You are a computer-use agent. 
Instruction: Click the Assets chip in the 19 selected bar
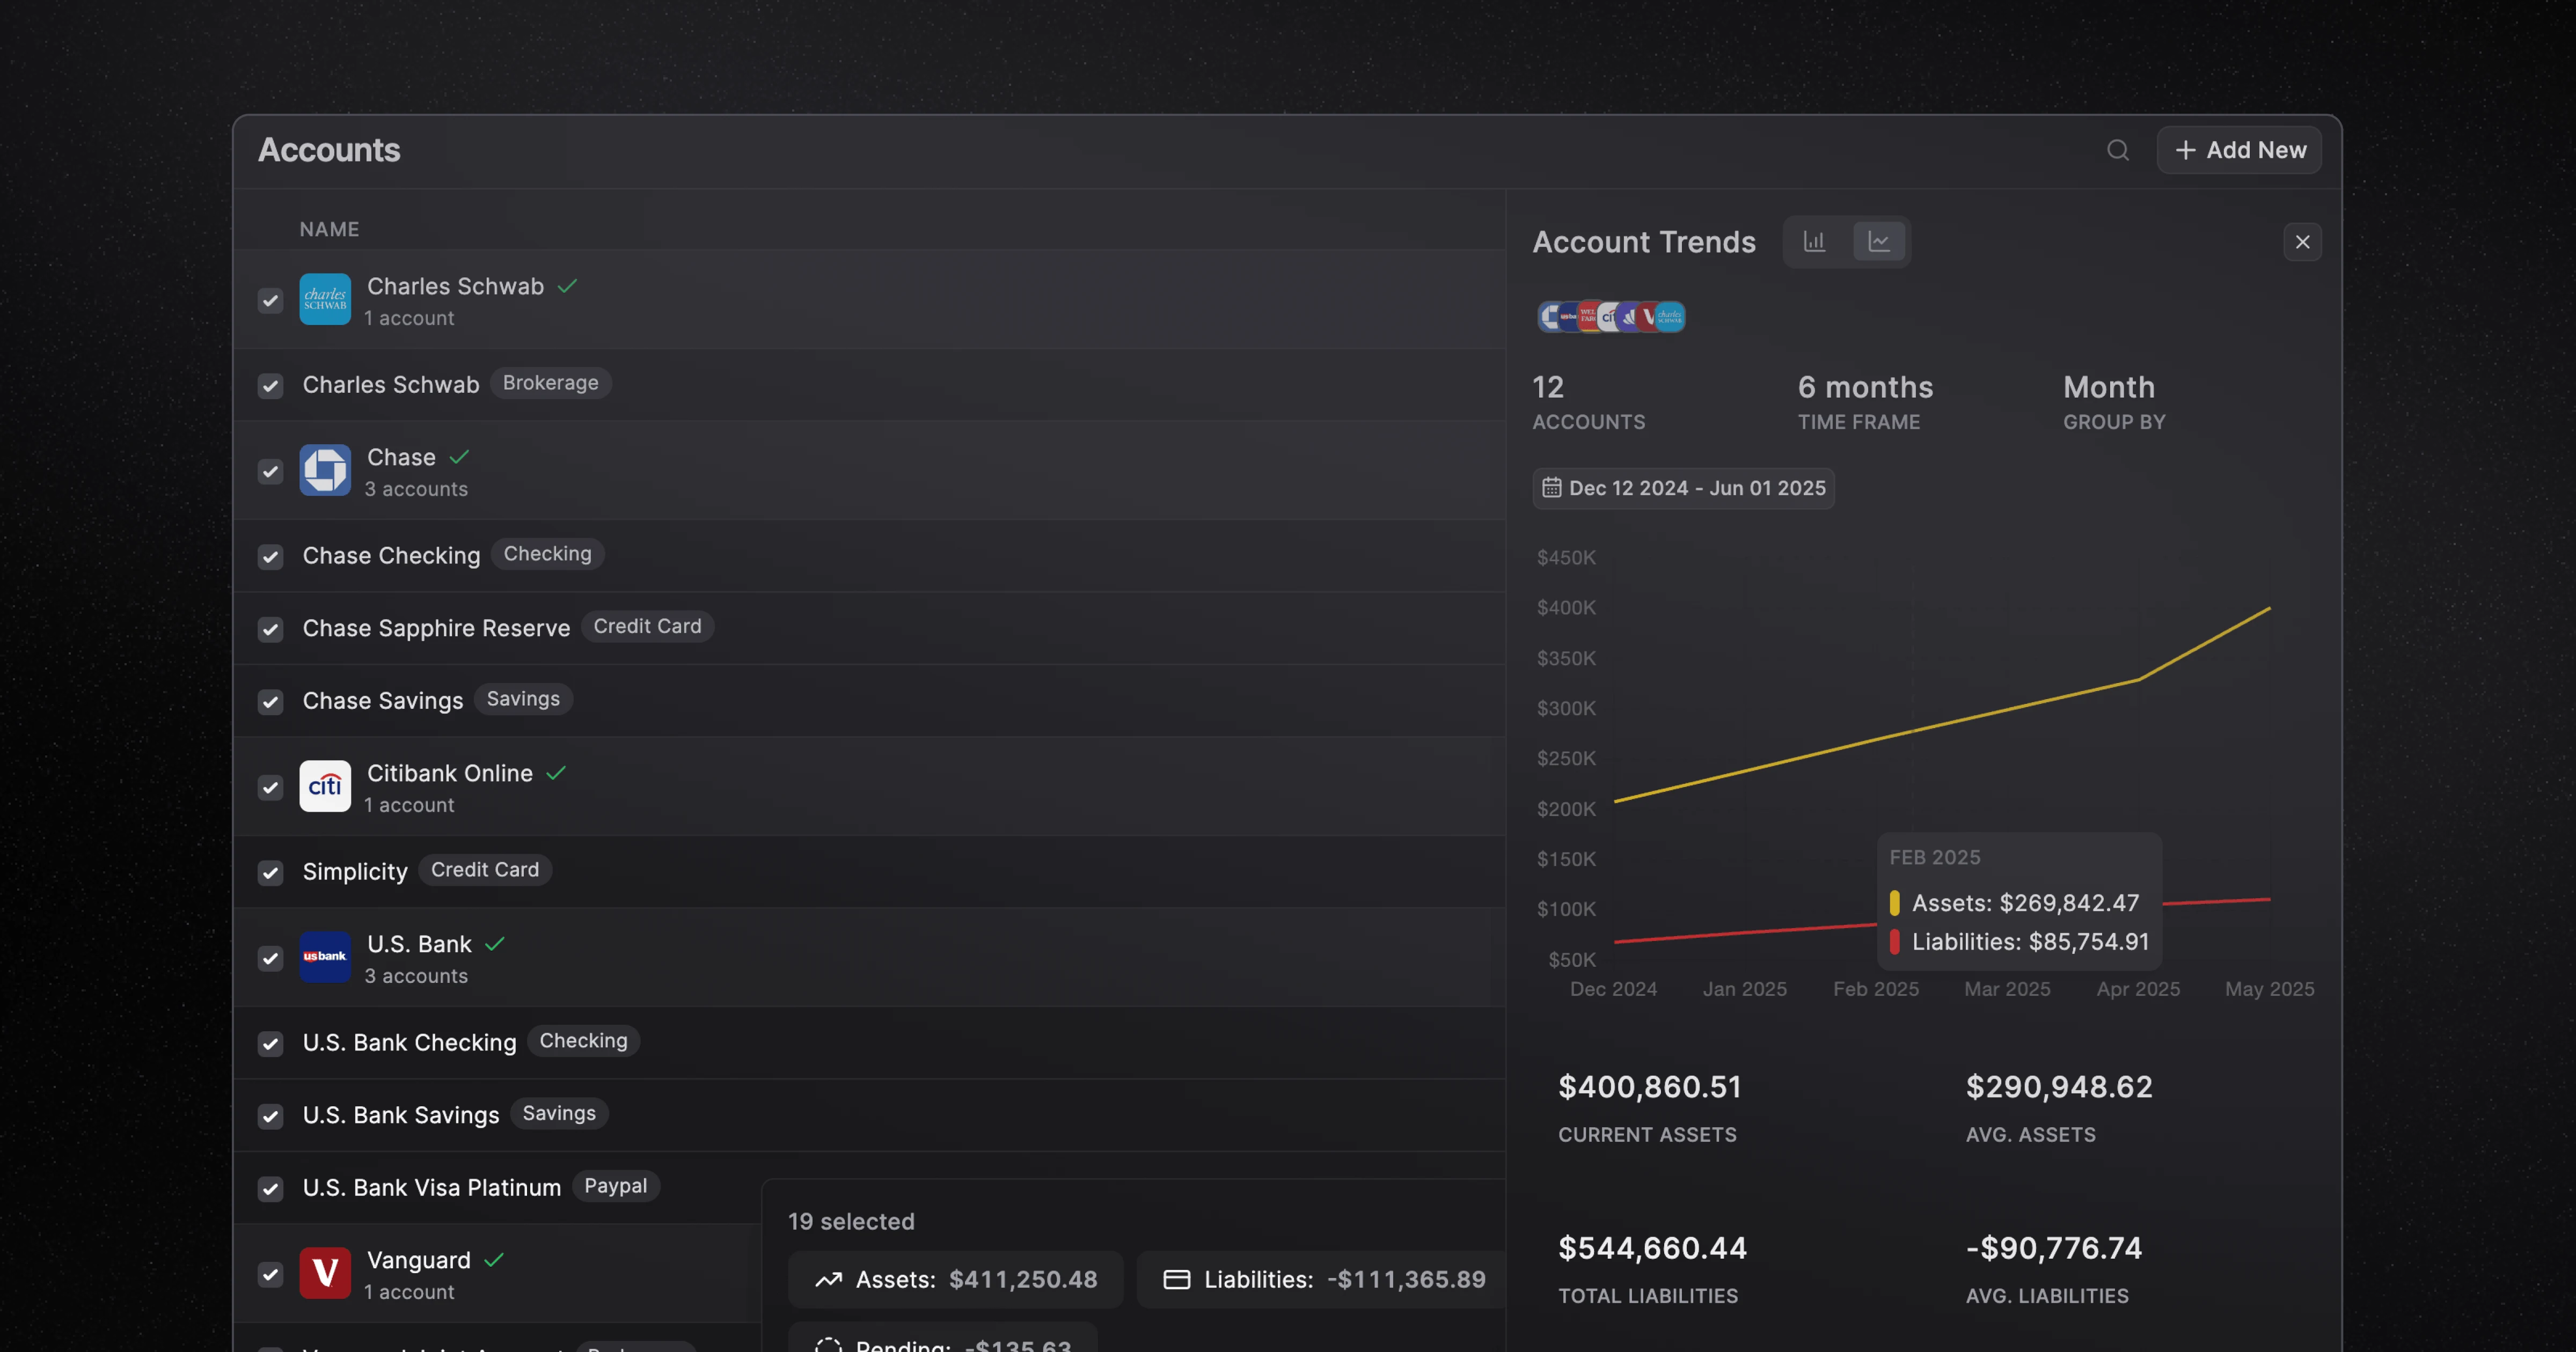click(x=955, y=1279)
